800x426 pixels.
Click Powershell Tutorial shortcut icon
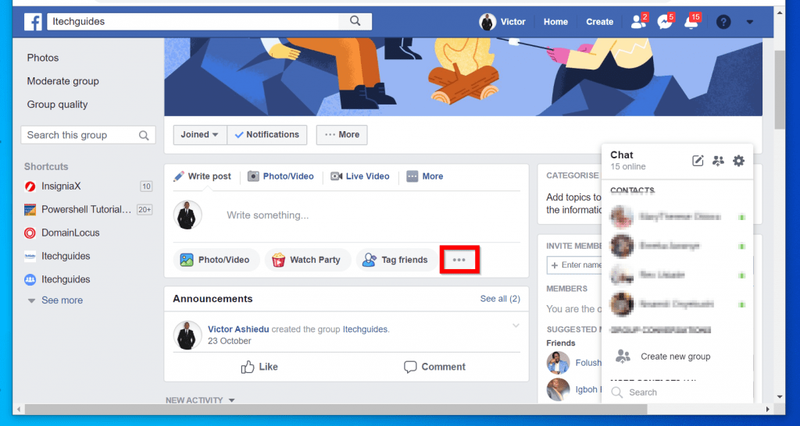[30, 210]
